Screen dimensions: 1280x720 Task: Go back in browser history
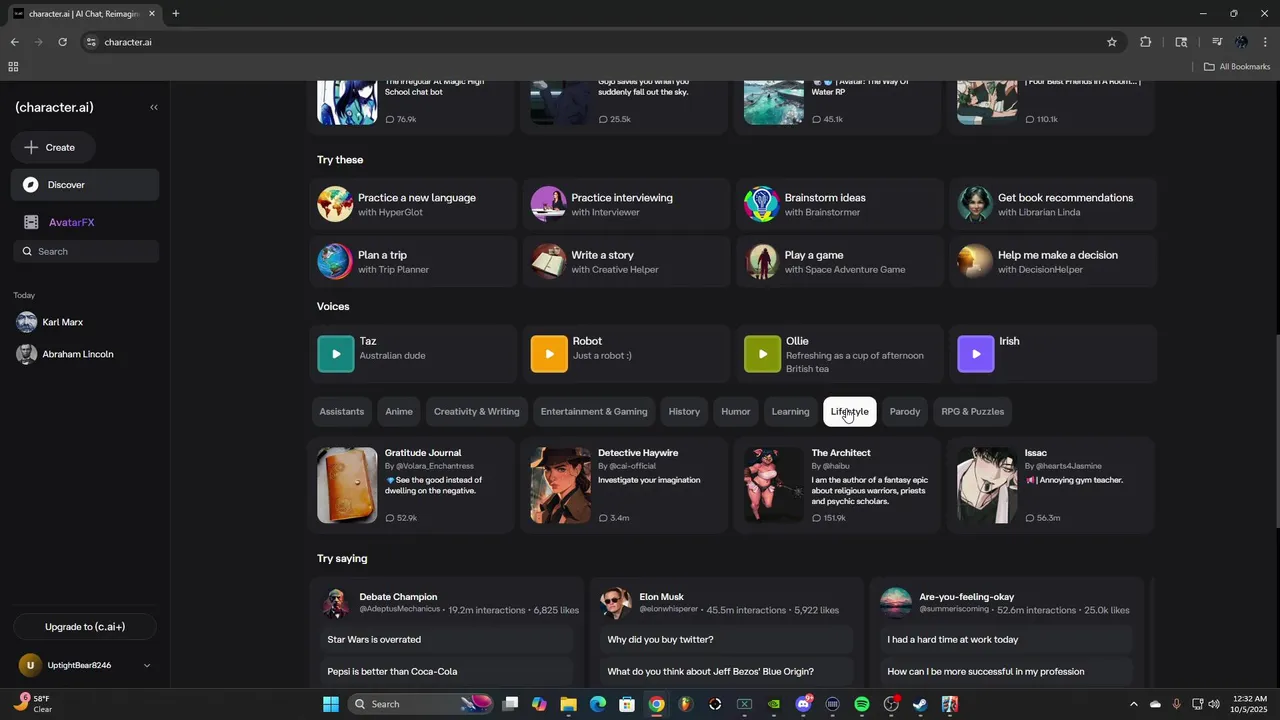click(15, 42)
